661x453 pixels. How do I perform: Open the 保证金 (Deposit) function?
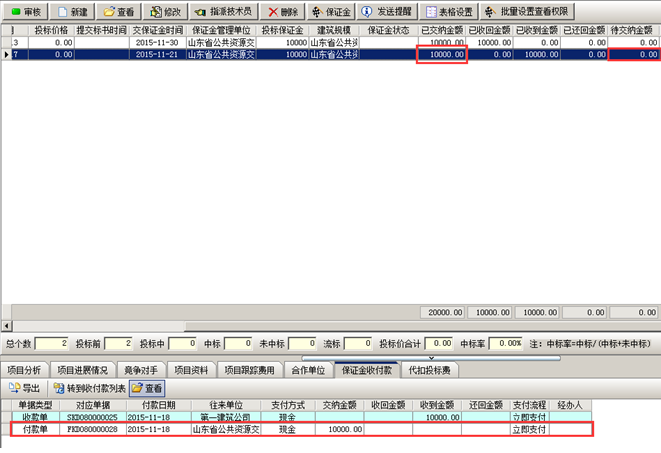[331, 11]
